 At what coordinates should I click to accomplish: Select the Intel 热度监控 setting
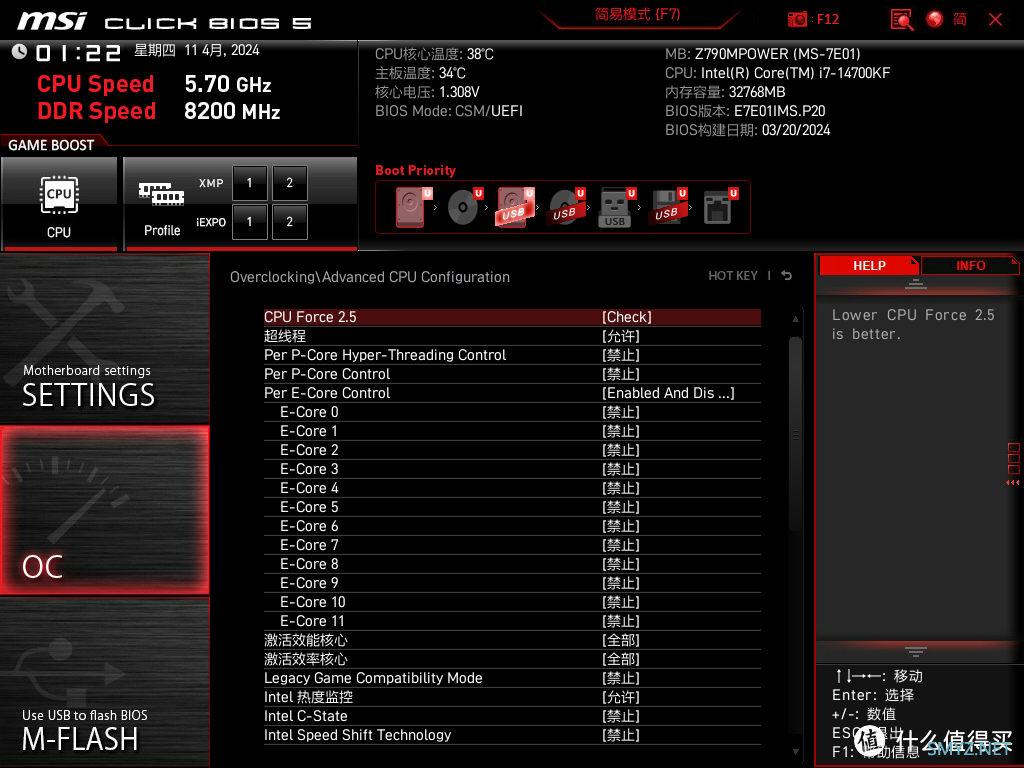point(512,697)
